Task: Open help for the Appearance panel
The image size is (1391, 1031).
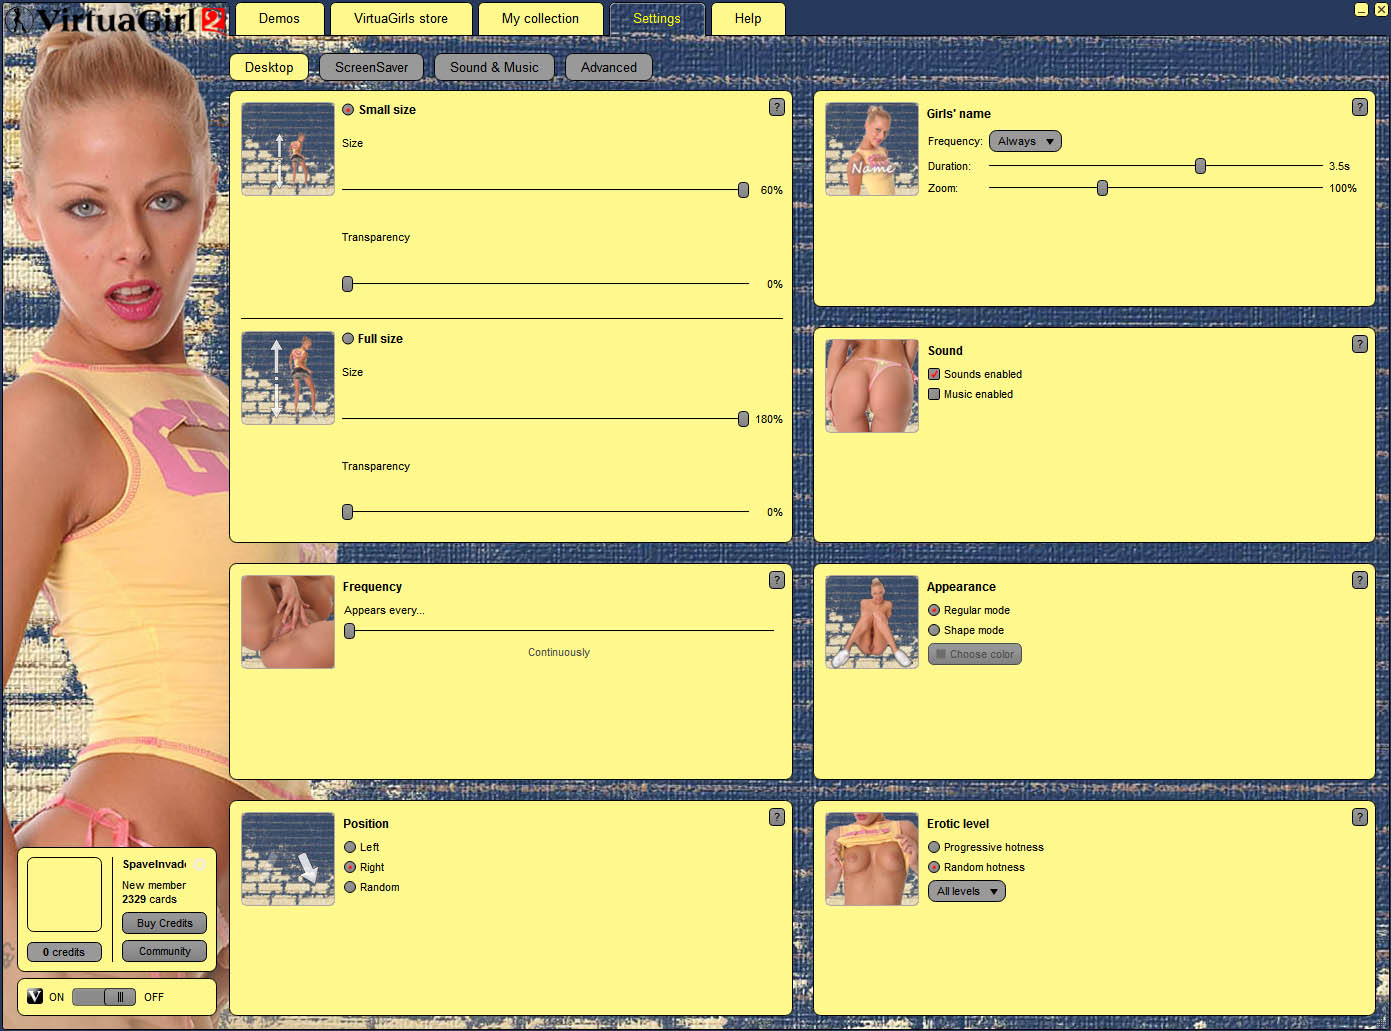Action: tap(1359, 580)
